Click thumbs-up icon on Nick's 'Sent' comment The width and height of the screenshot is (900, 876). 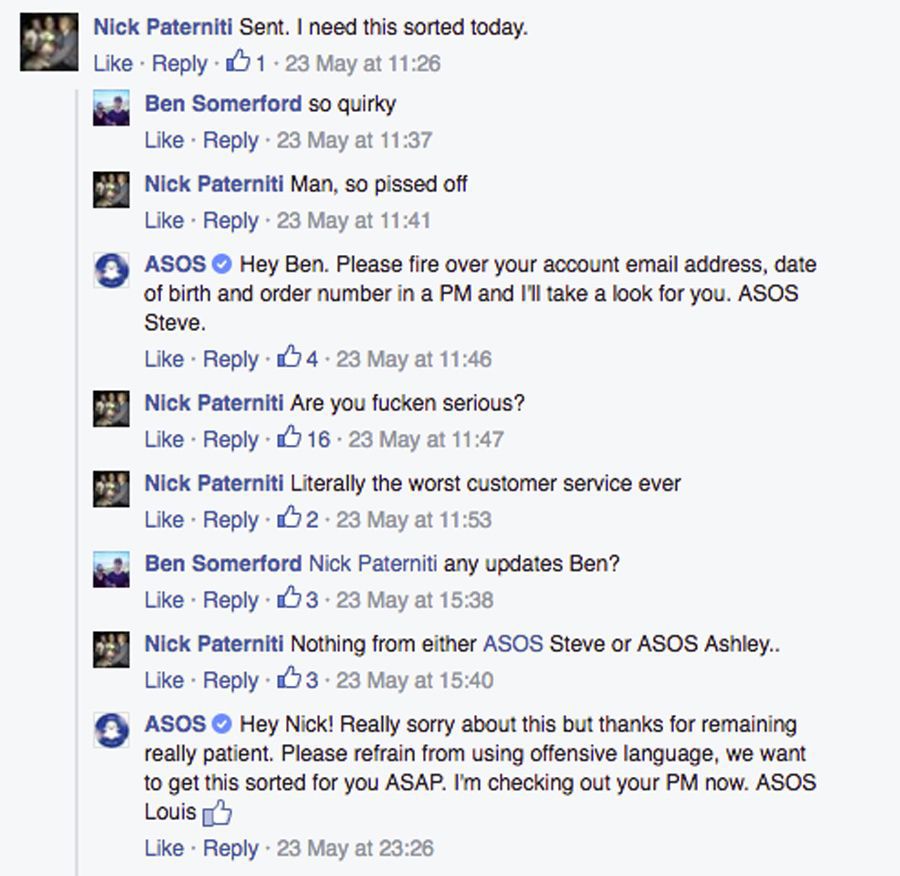point(238,61)
